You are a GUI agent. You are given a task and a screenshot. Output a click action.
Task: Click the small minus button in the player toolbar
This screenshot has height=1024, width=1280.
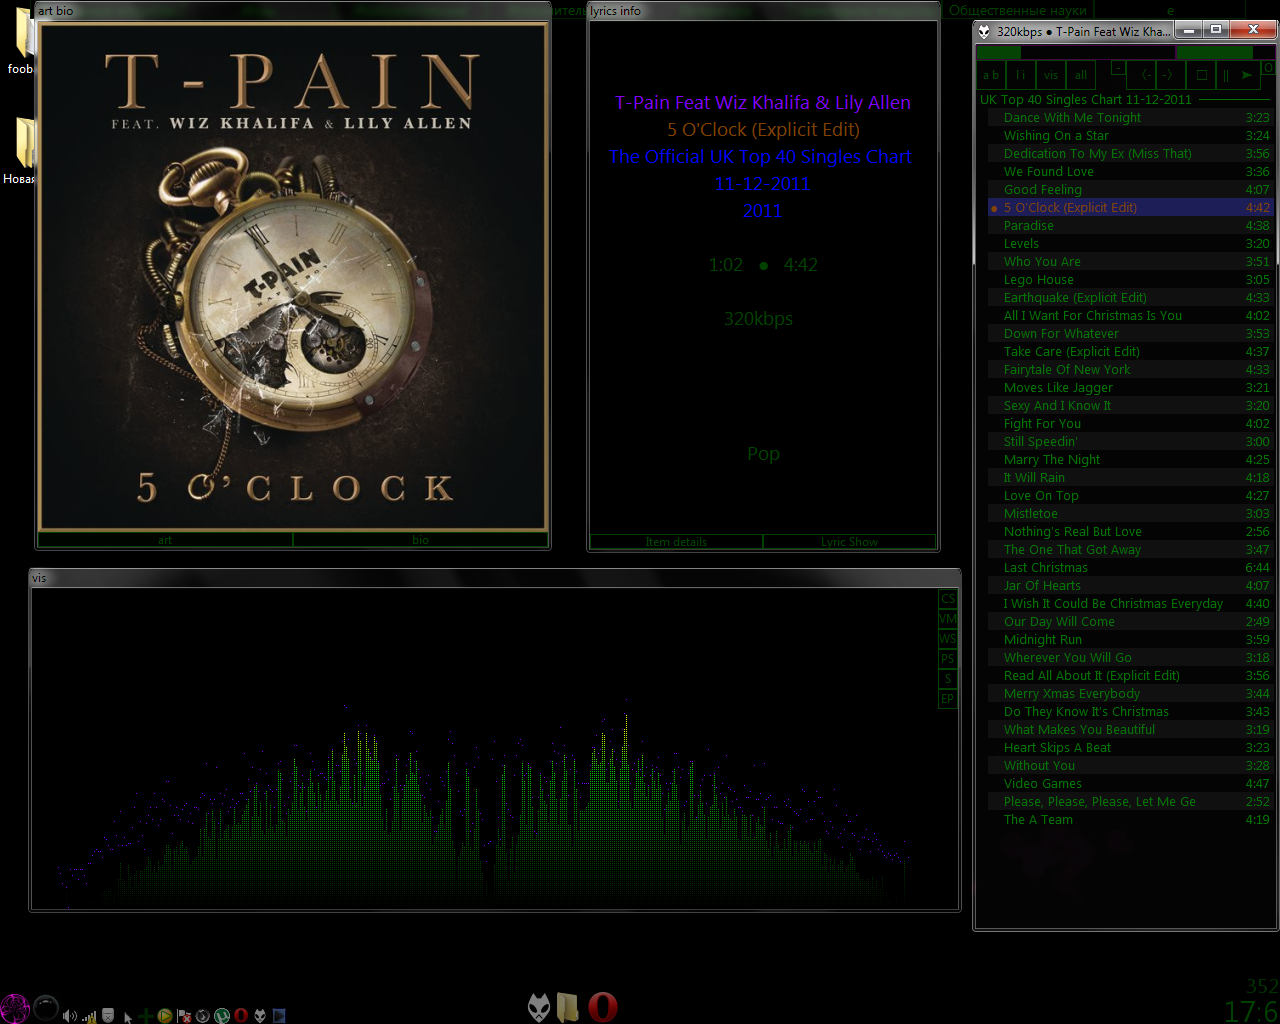click(x=1118, y=68)
